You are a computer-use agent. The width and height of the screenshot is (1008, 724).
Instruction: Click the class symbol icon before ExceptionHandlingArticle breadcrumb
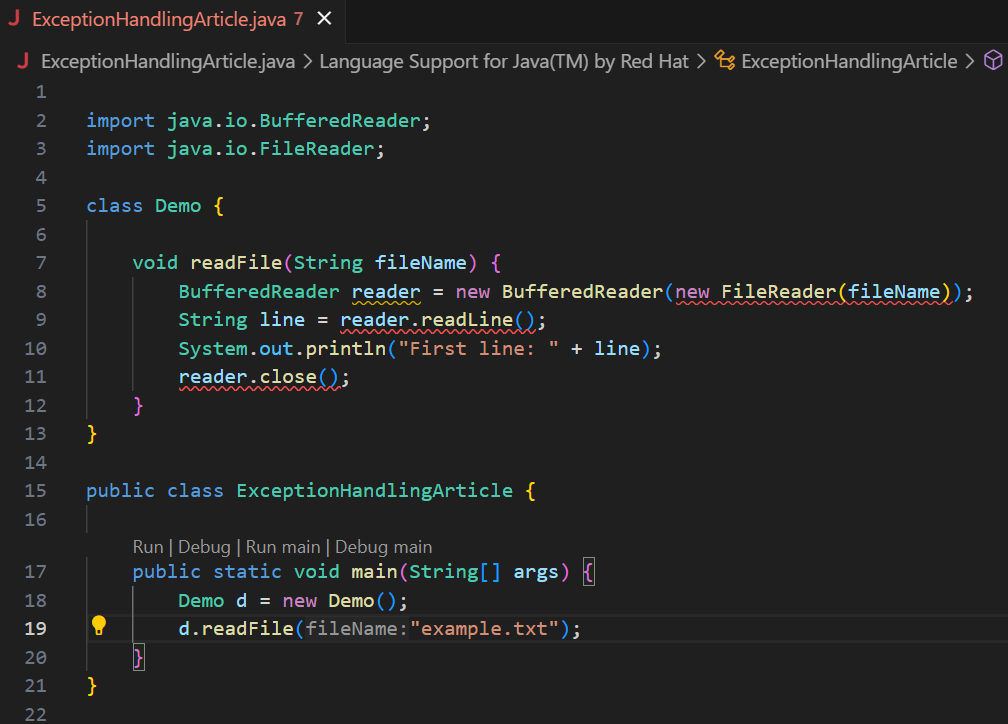(725, 61)
